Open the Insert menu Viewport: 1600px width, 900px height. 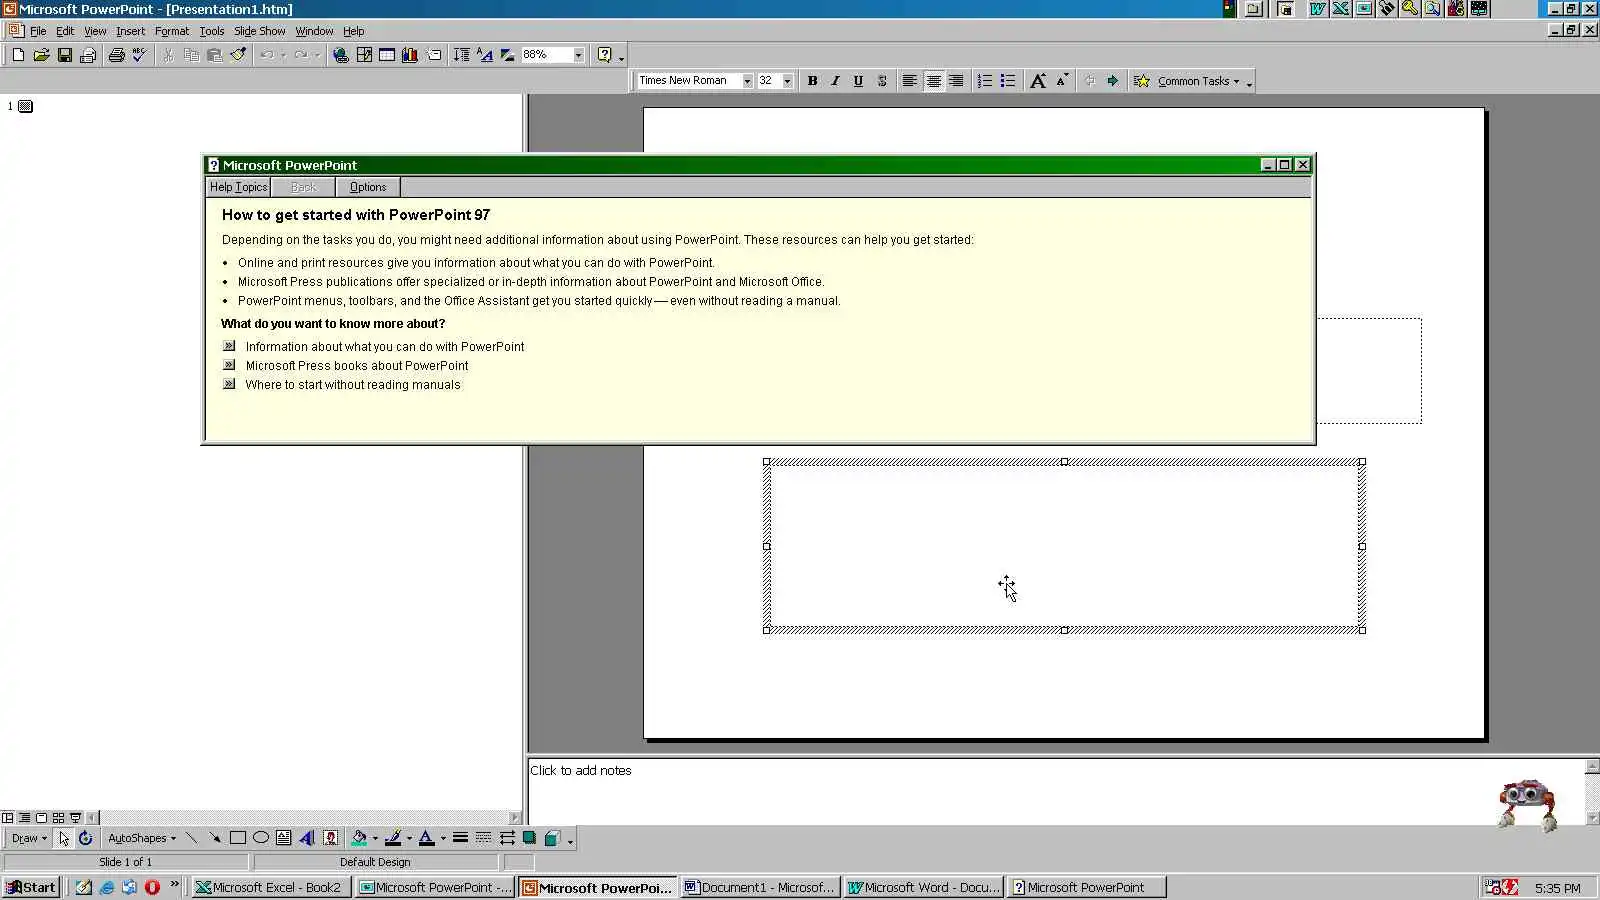[x=130, y=31]
